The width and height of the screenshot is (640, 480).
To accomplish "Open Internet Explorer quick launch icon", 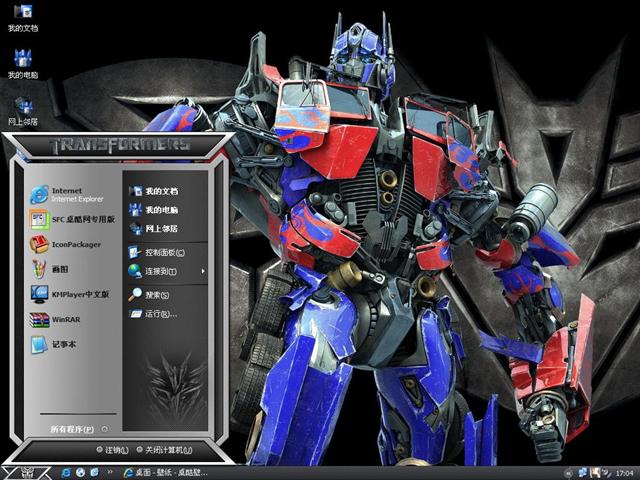I will pyautogui.click(x=65, y=473).
